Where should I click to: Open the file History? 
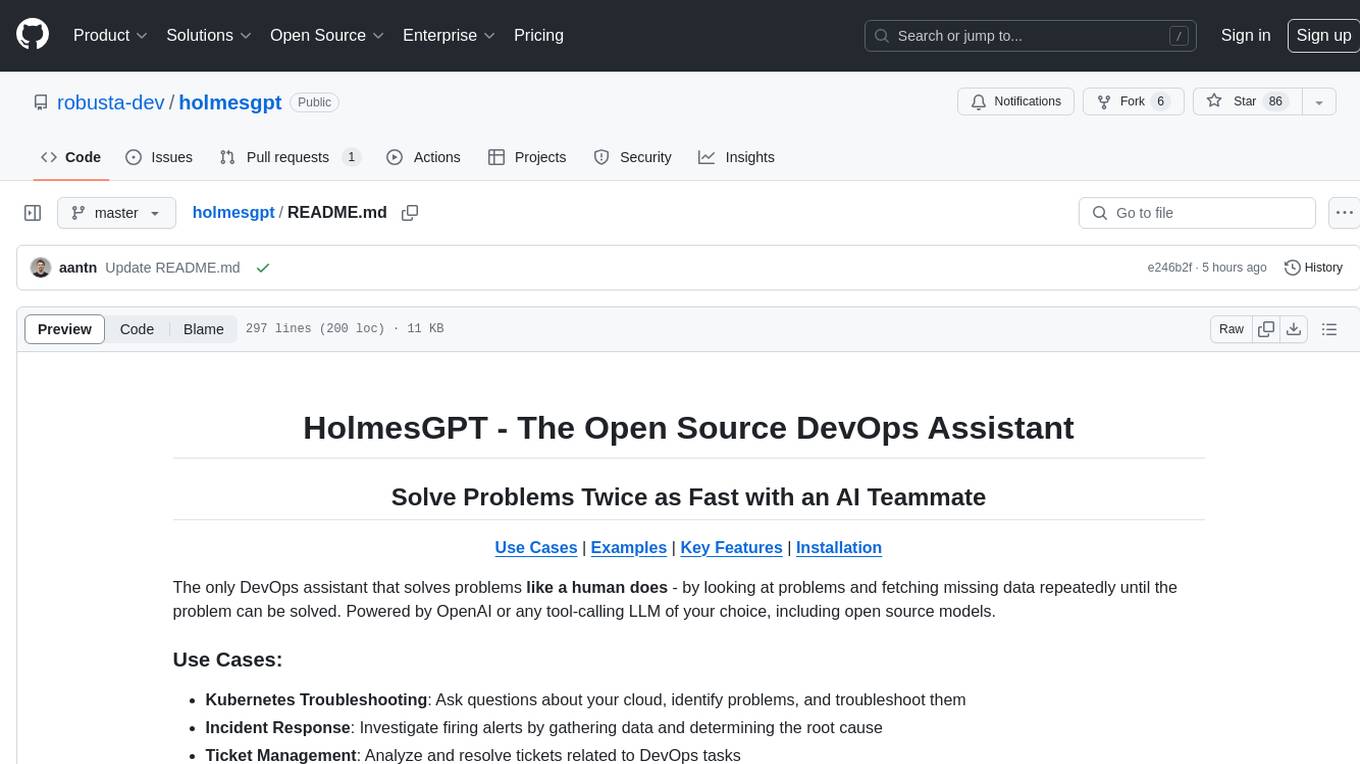(1313, 268)
